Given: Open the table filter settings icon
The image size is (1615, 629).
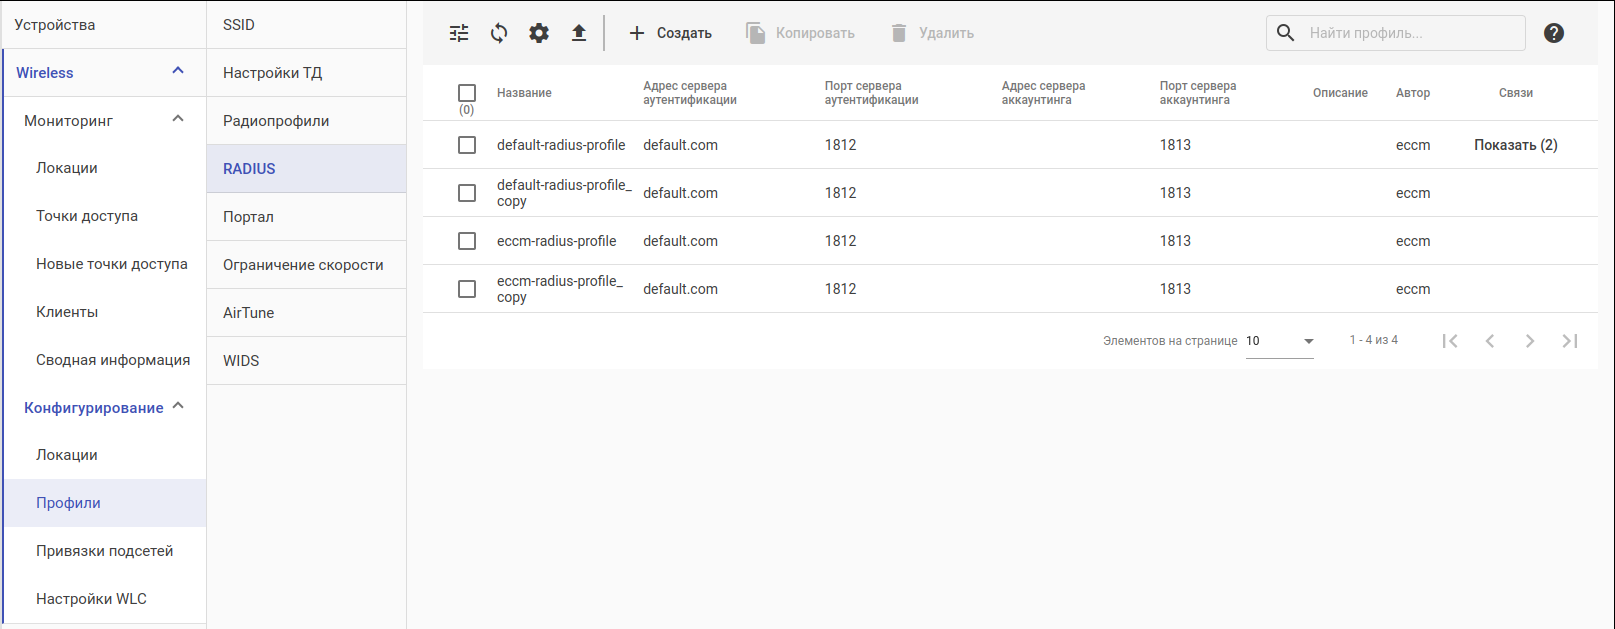Looking at the screenshot, I should point(459,33).
